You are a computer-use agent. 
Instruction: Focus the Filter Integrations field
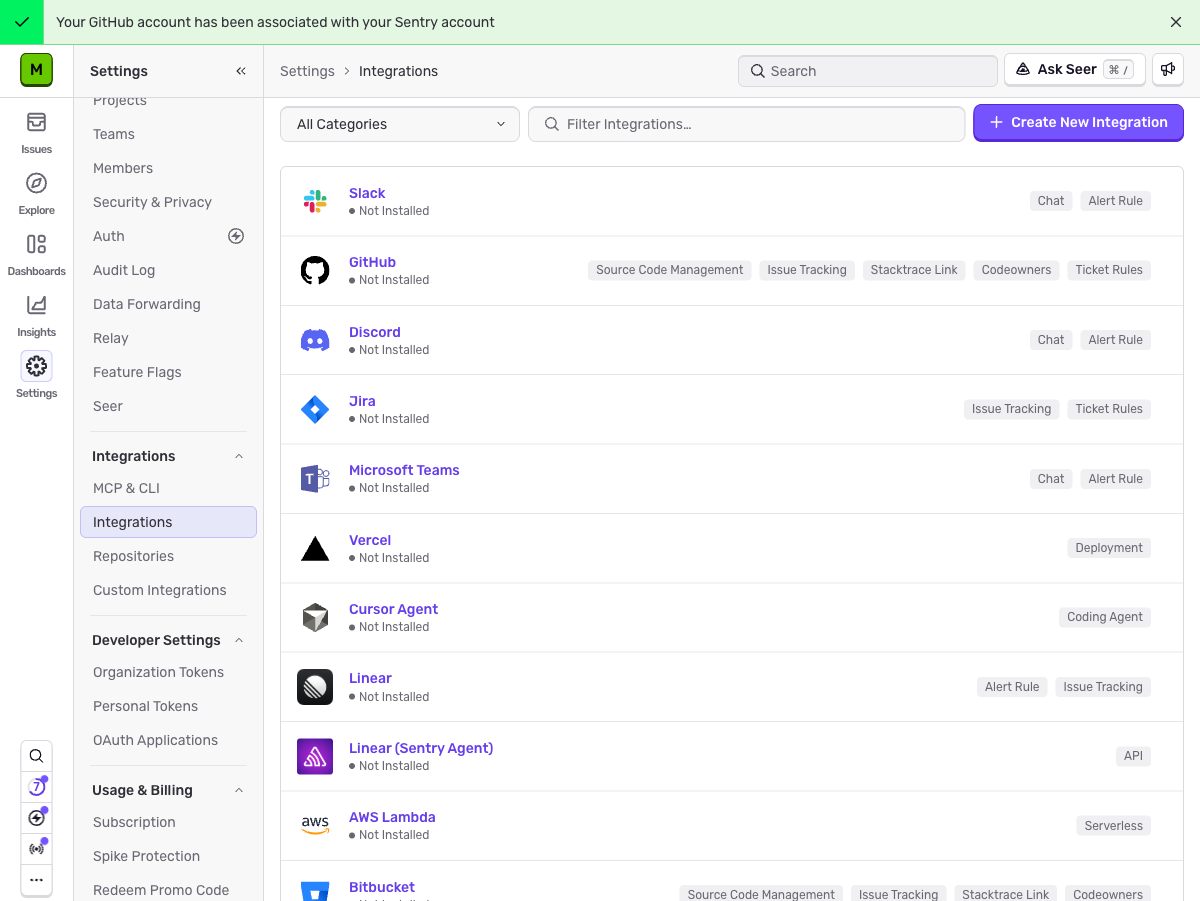pyautogui.click(x=746, y=124)
